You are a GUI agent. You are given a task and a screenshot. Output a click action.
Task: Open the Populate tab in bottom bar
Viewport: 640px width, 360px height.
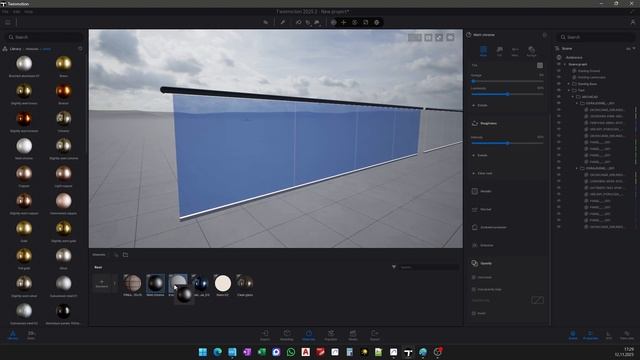(331, 335)
